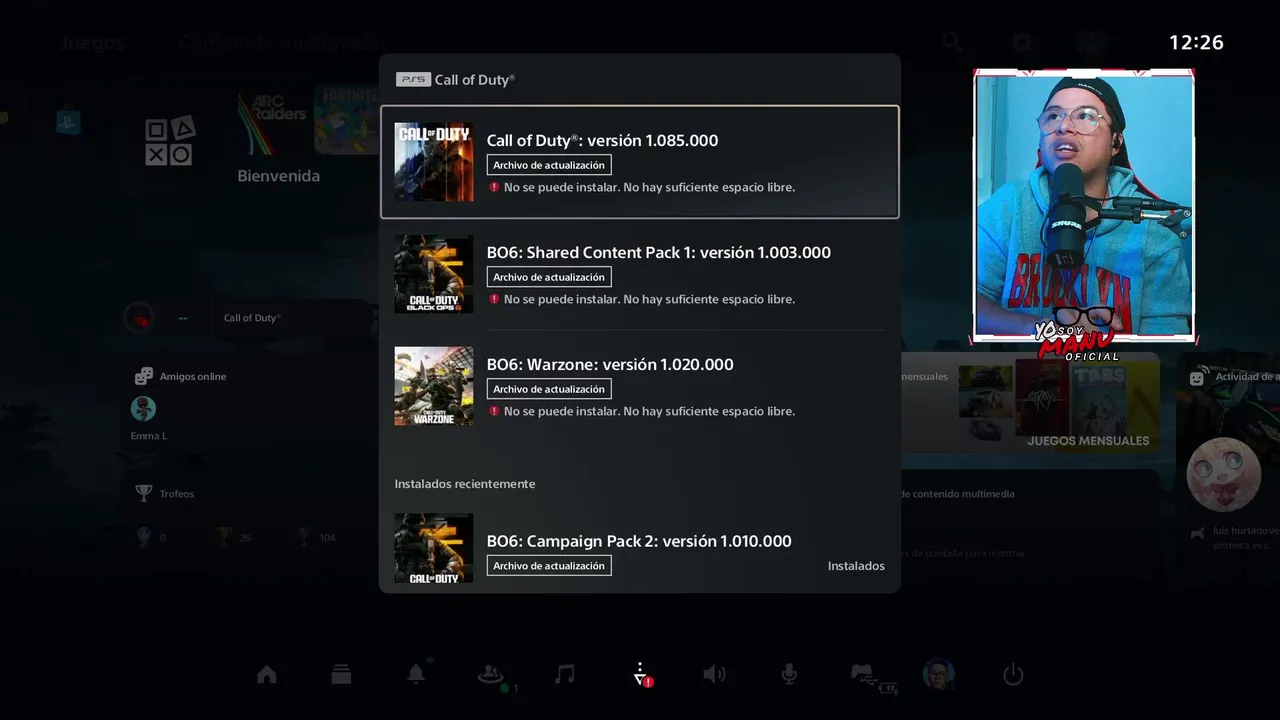Viewport: 1280px width, 720px height.
Task: Click the anime avatar in activity feed
Action: (x=1224, y=475)
